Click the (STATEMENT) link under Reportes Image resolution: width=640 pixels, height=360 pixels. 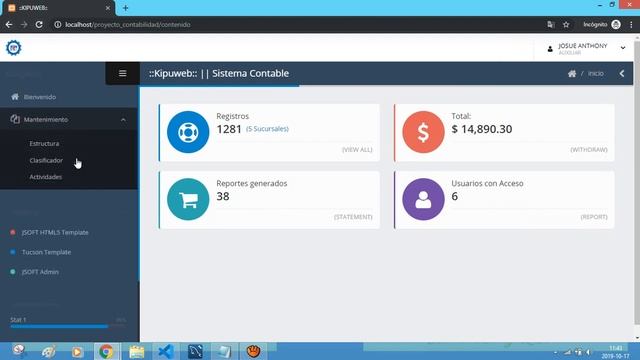[x=353, y=217]
